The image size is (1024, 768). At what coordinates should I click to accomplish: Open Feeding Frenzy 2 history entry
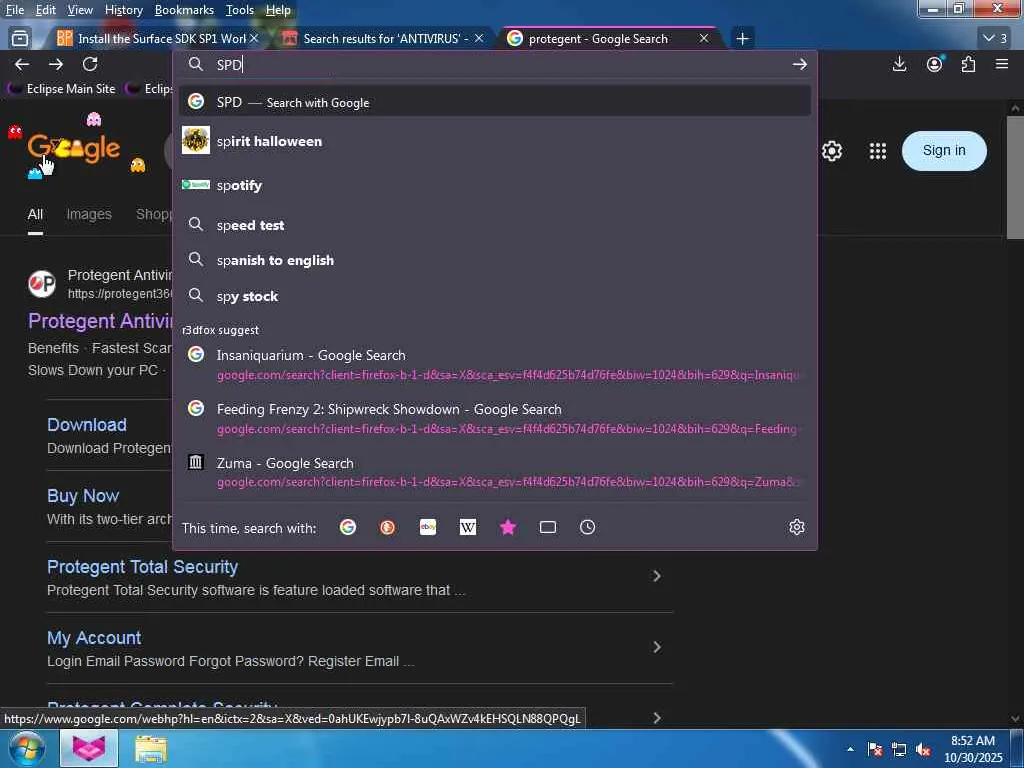click(494, 419)
